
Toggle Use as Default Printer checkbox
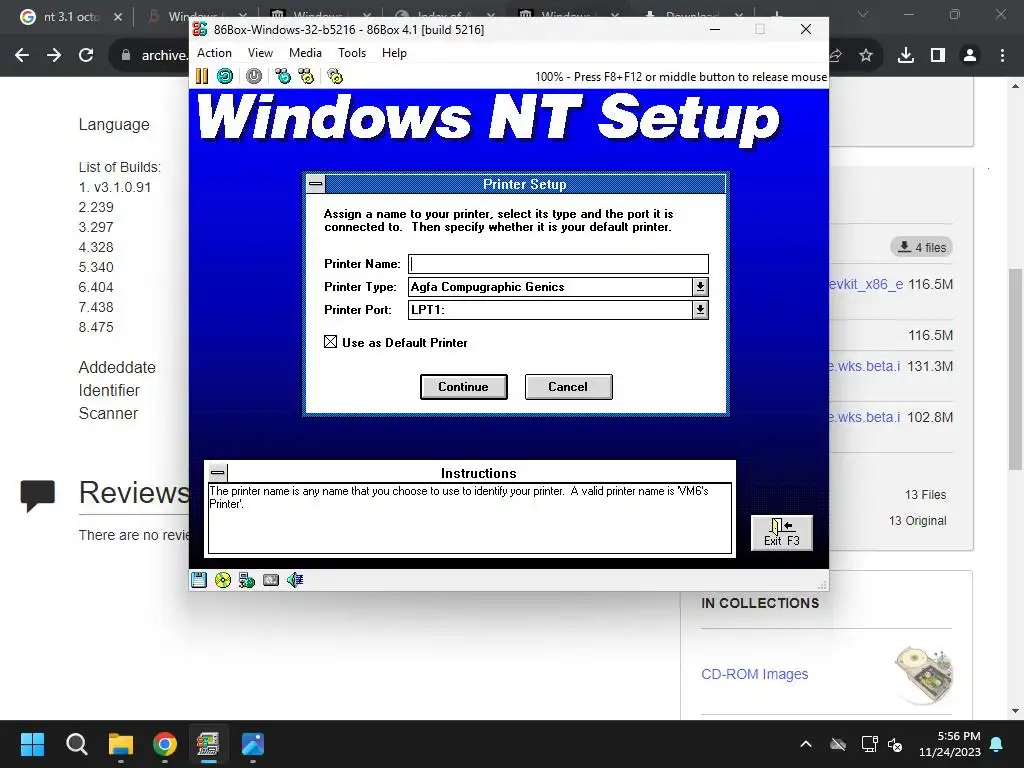tap(330, 342)
